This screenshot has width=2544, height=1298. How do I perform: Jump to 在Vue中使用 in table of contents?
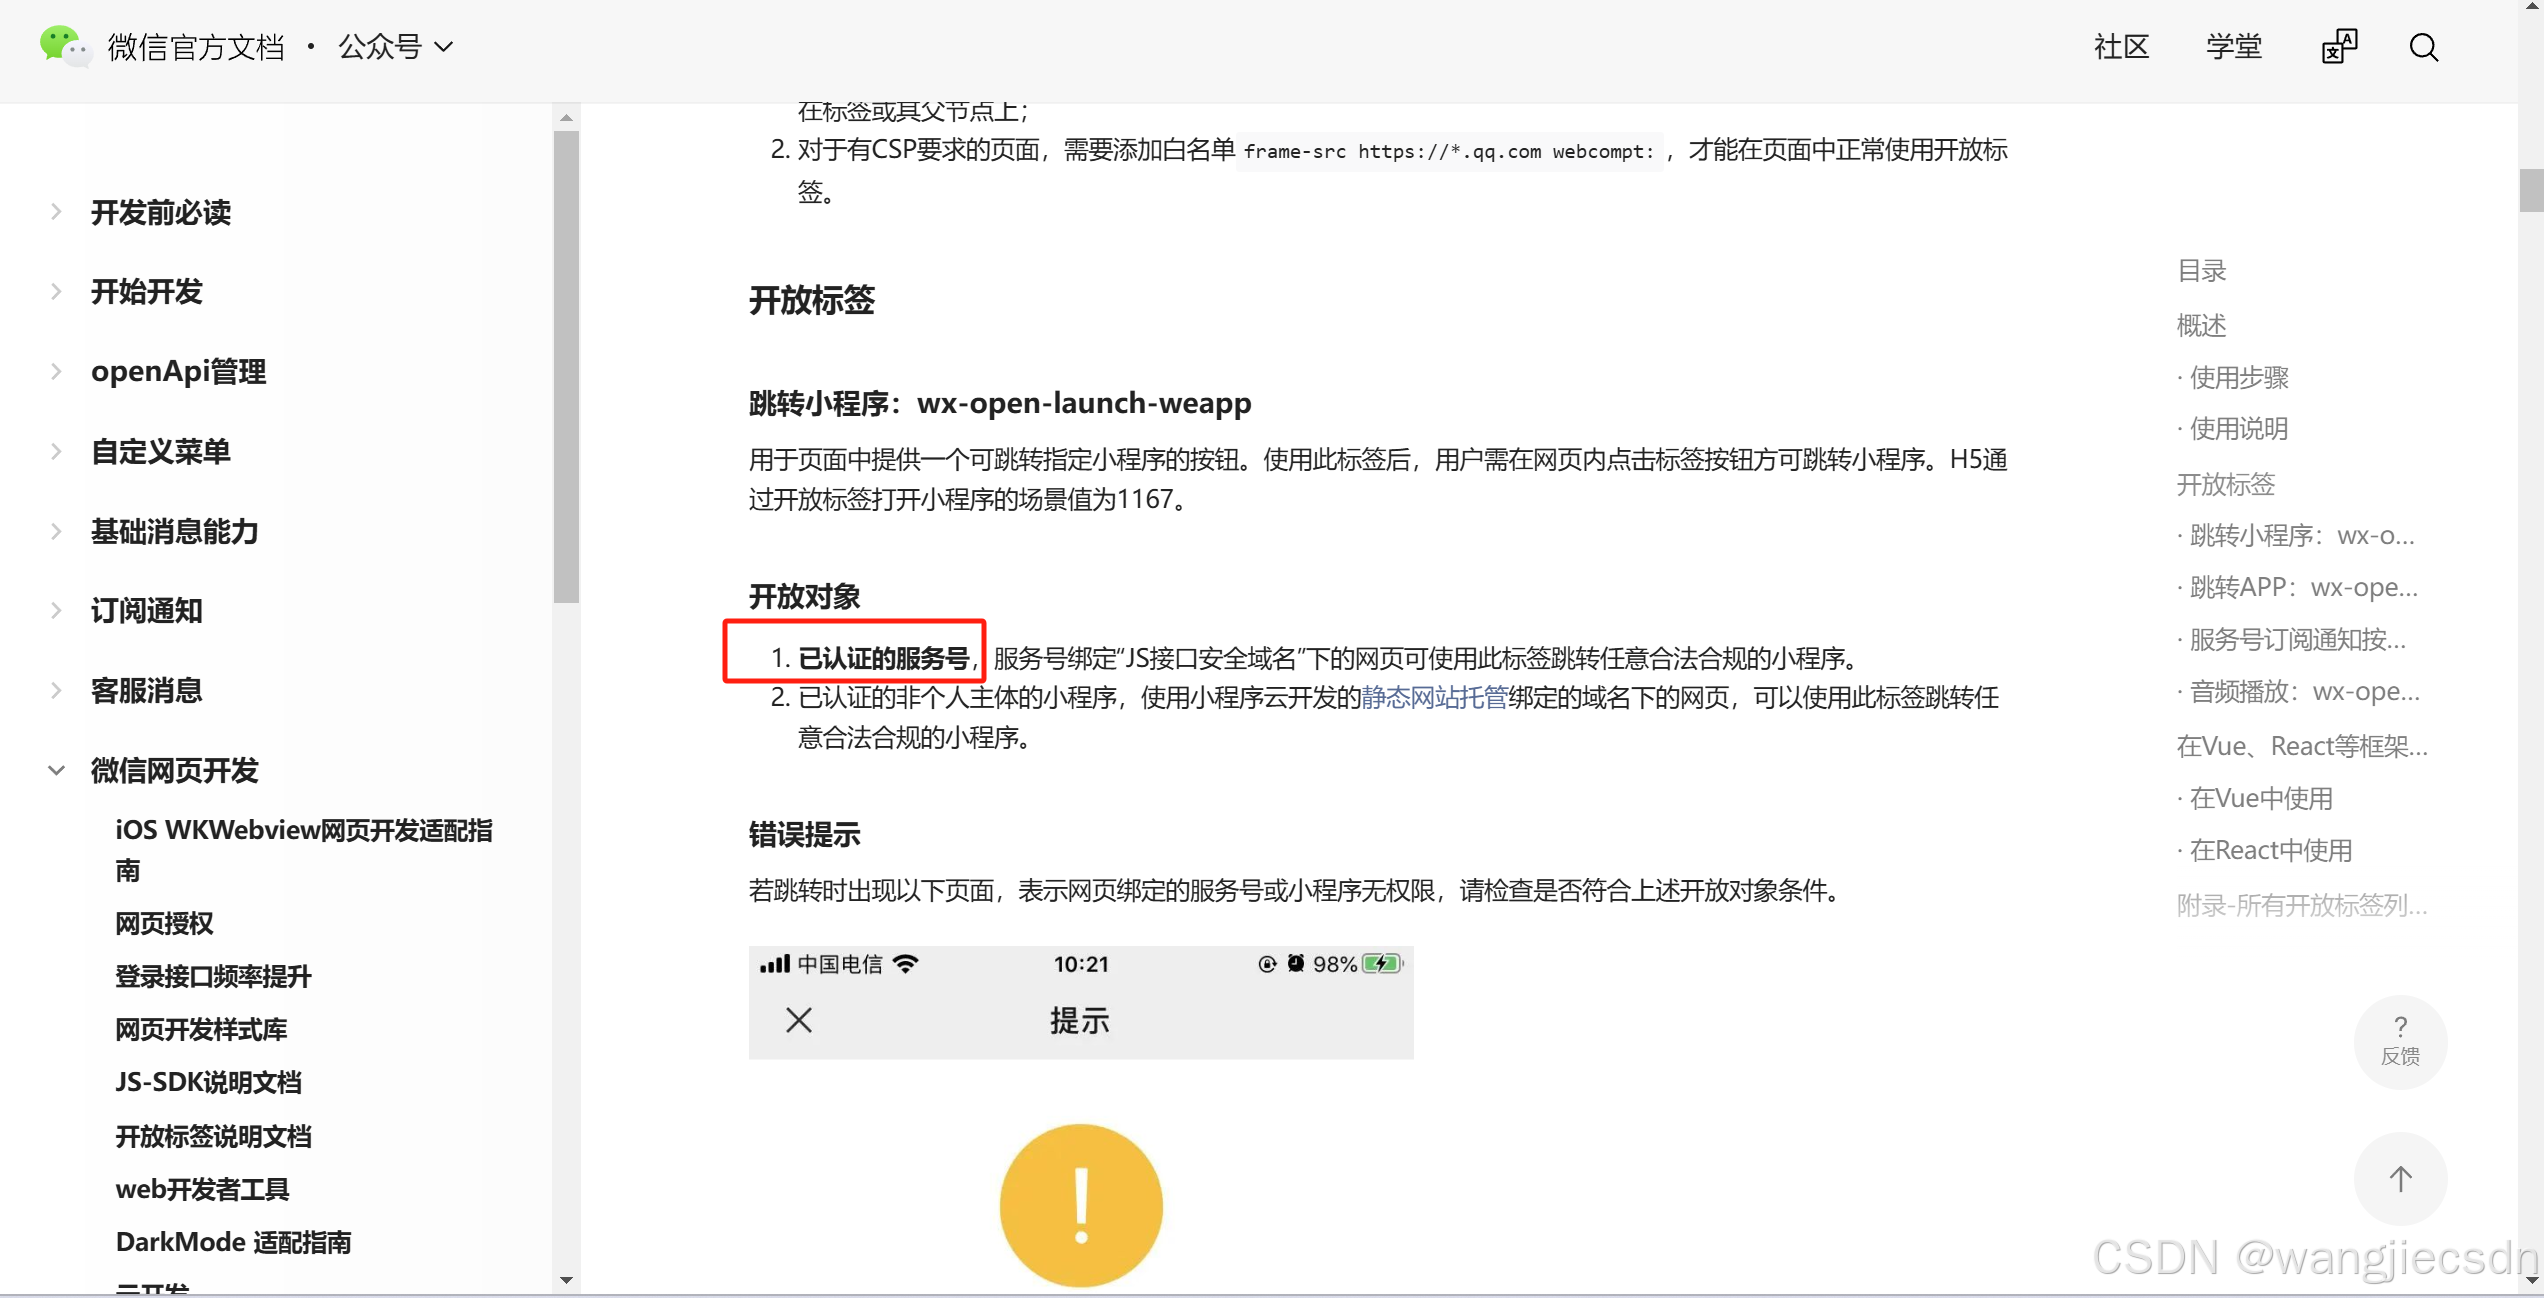pyautogui.click(x=2260, y=798)
